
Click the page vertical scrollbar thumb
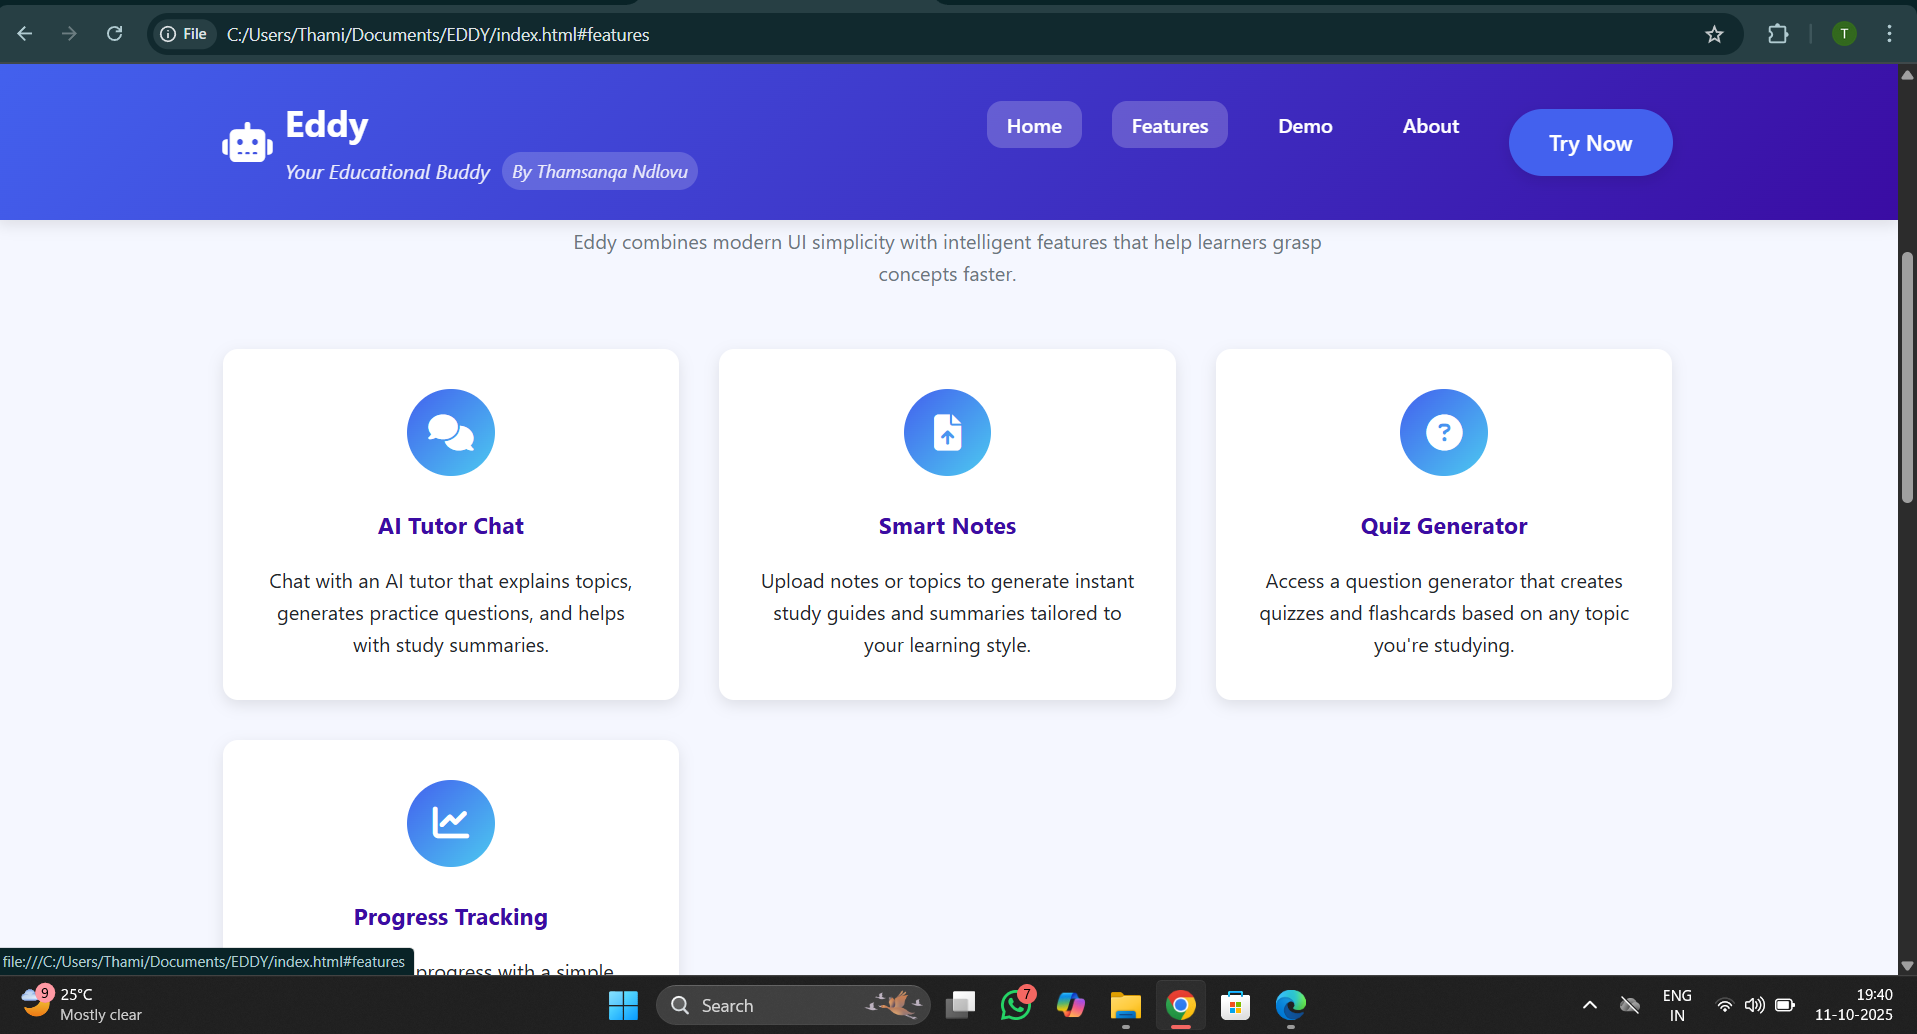click(1907, 378)
